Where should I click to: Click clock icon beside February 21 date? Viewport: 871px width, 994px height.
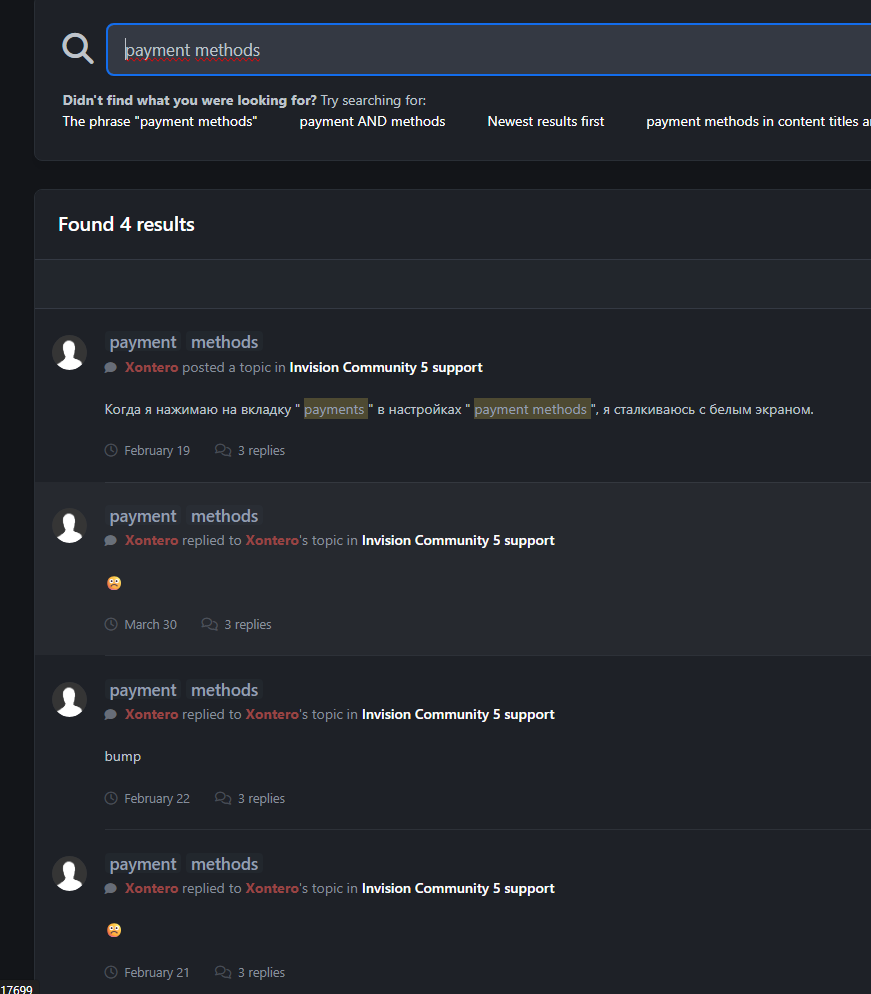coord(111,972)
